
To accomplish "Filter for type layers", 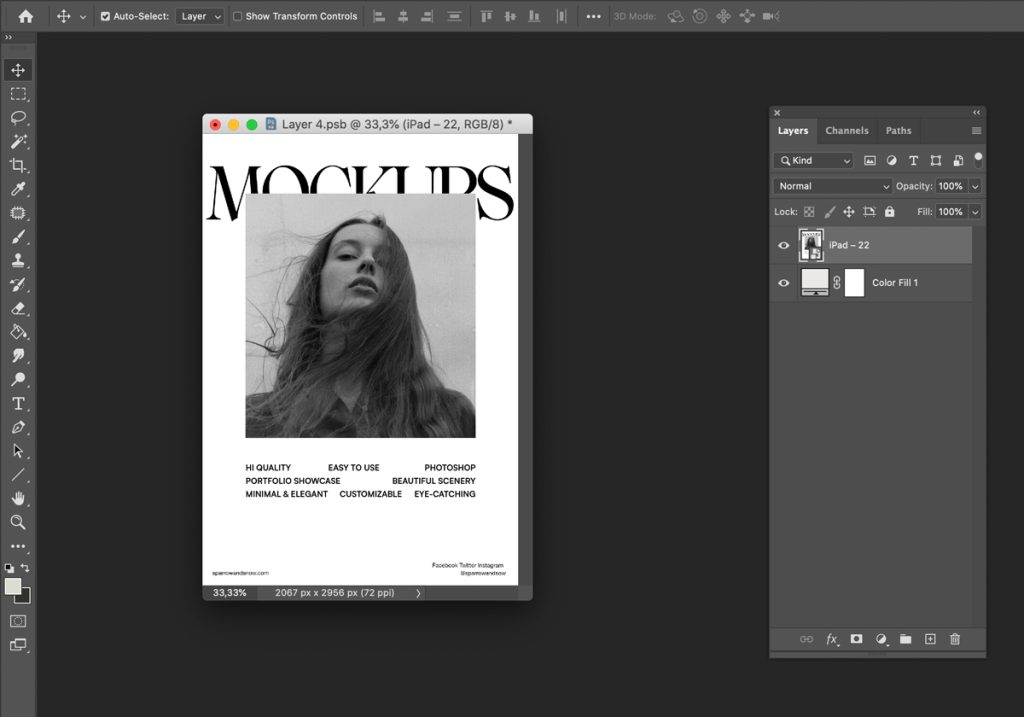I will pos(914,161).
